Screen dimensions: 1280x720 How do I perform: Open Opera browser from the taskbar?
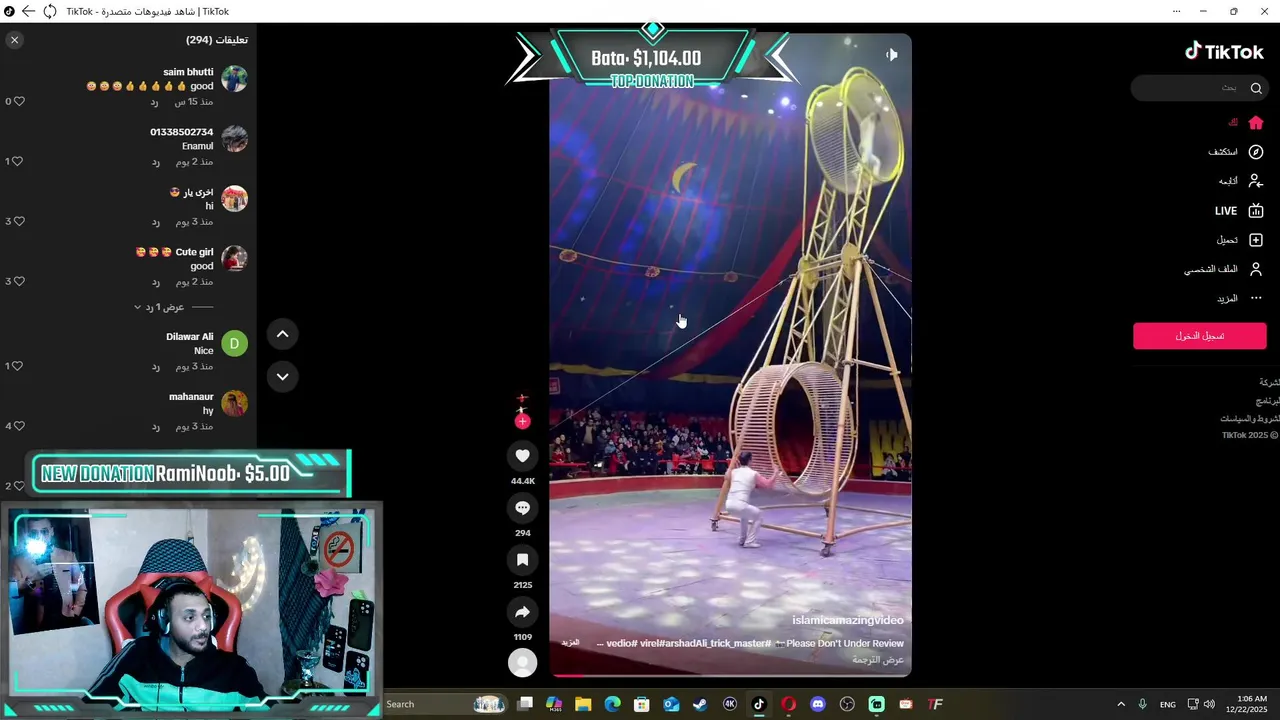tap(789, 704)
